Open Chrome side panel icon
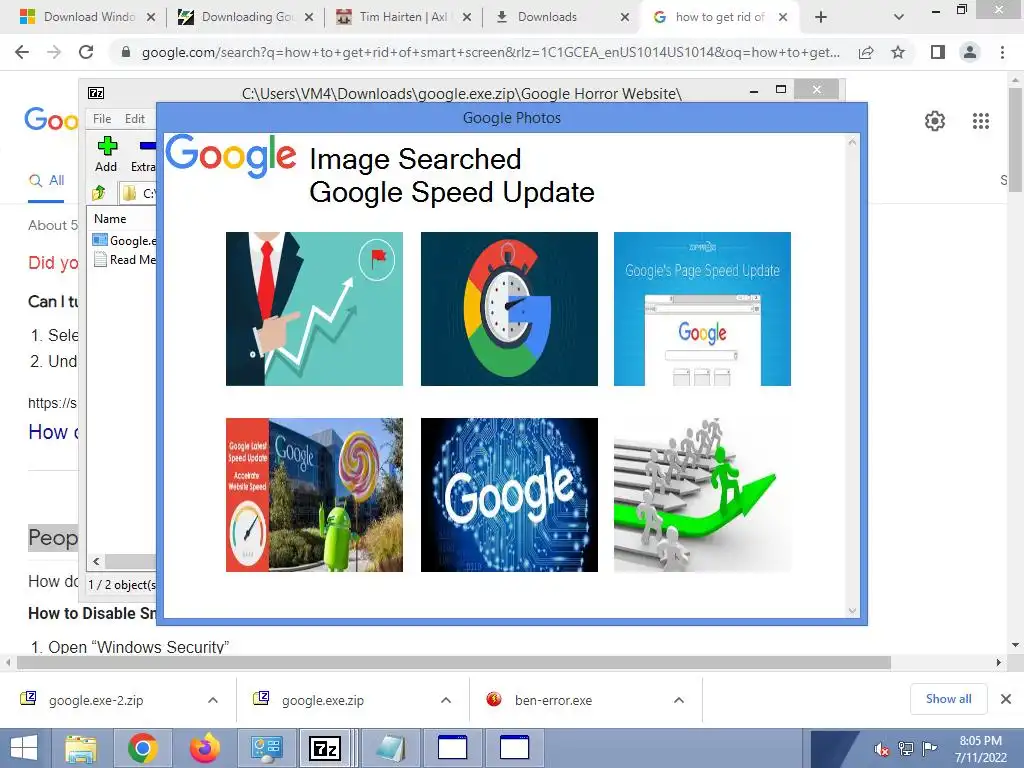The height and width of the screenshot is (768, 1024). [938, 52]
